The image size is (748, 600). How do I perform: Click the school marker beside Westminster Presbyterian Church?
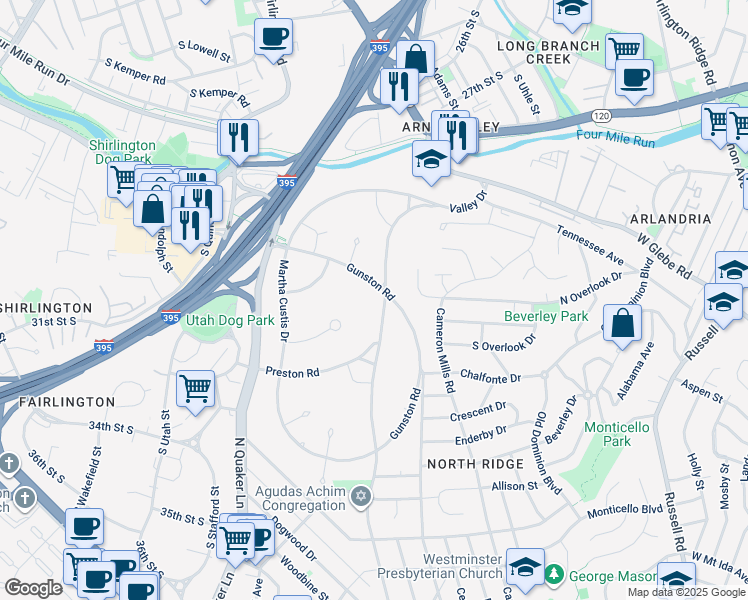click(525, 570)
